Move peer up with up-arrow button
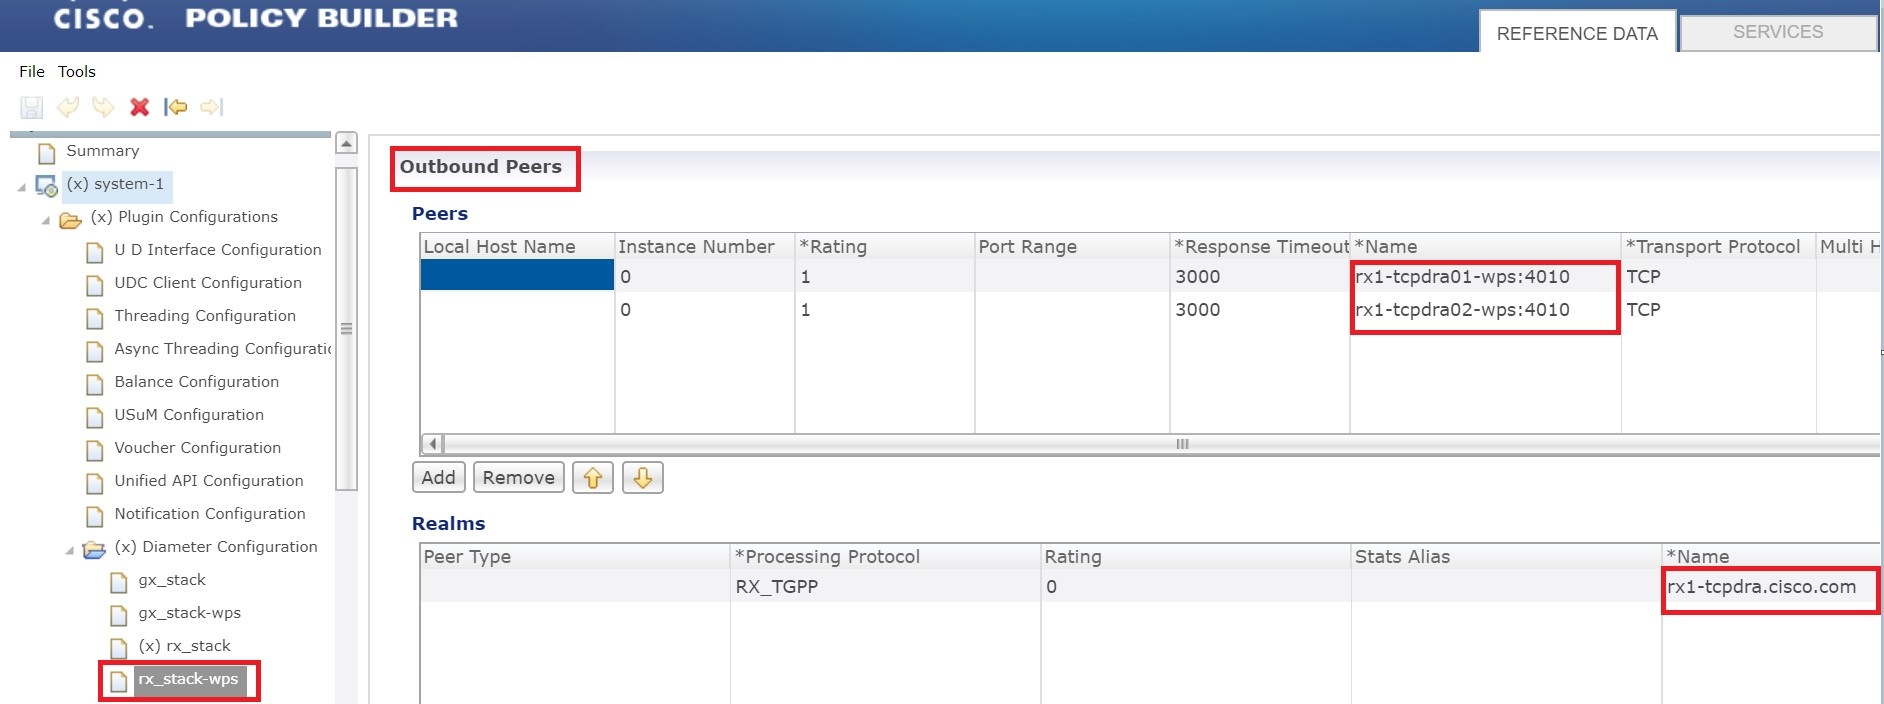 593,478
